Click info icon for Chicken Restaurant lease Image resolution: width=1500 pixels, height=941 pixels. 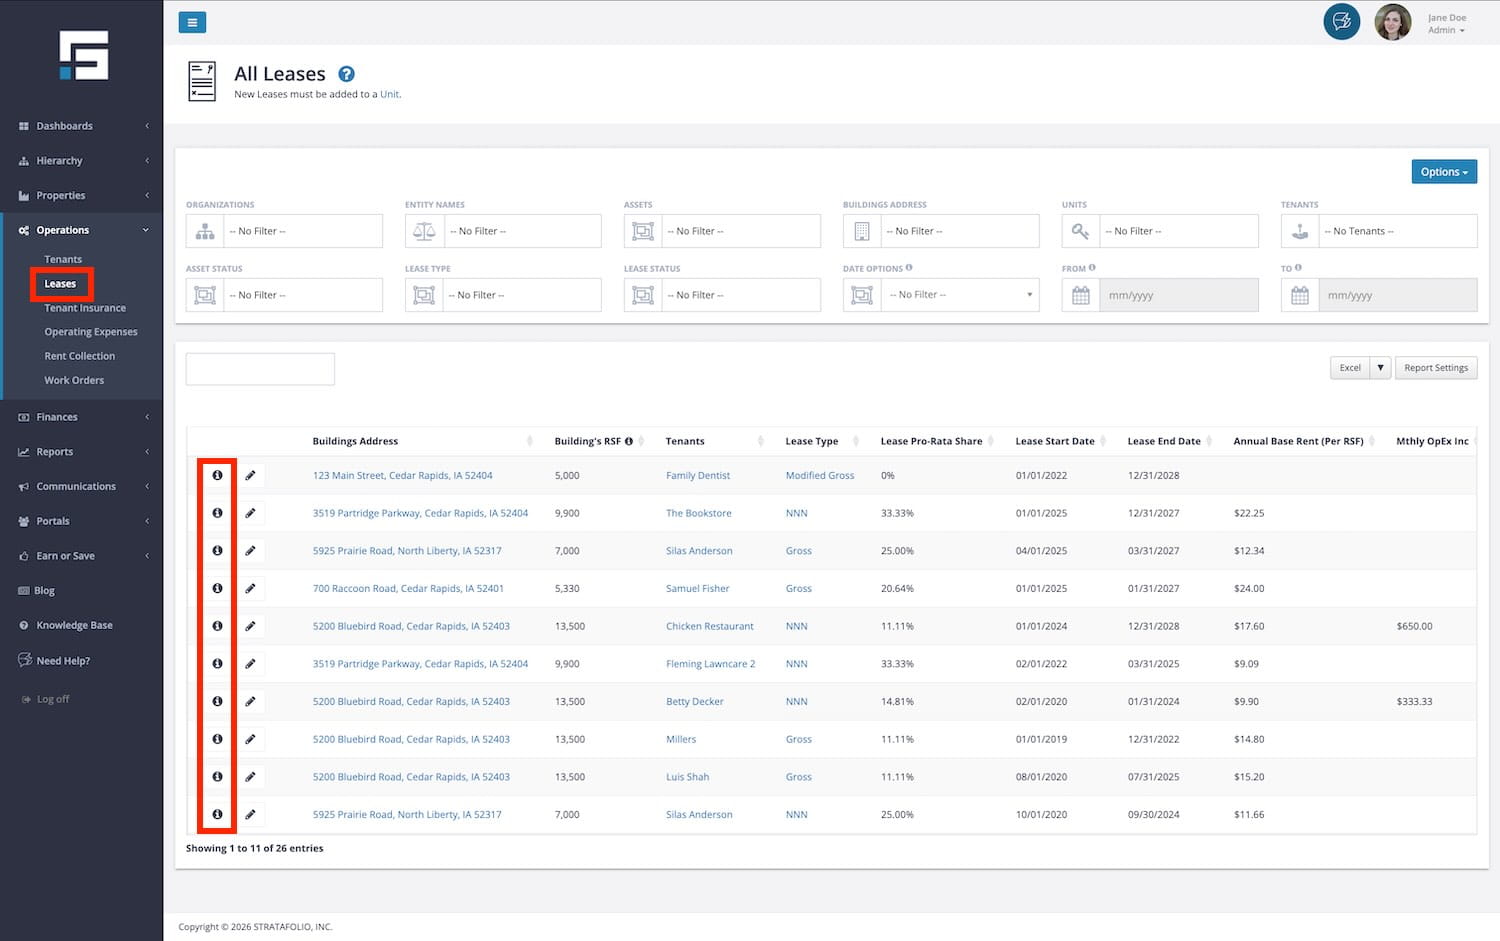(x=217, y=626)
